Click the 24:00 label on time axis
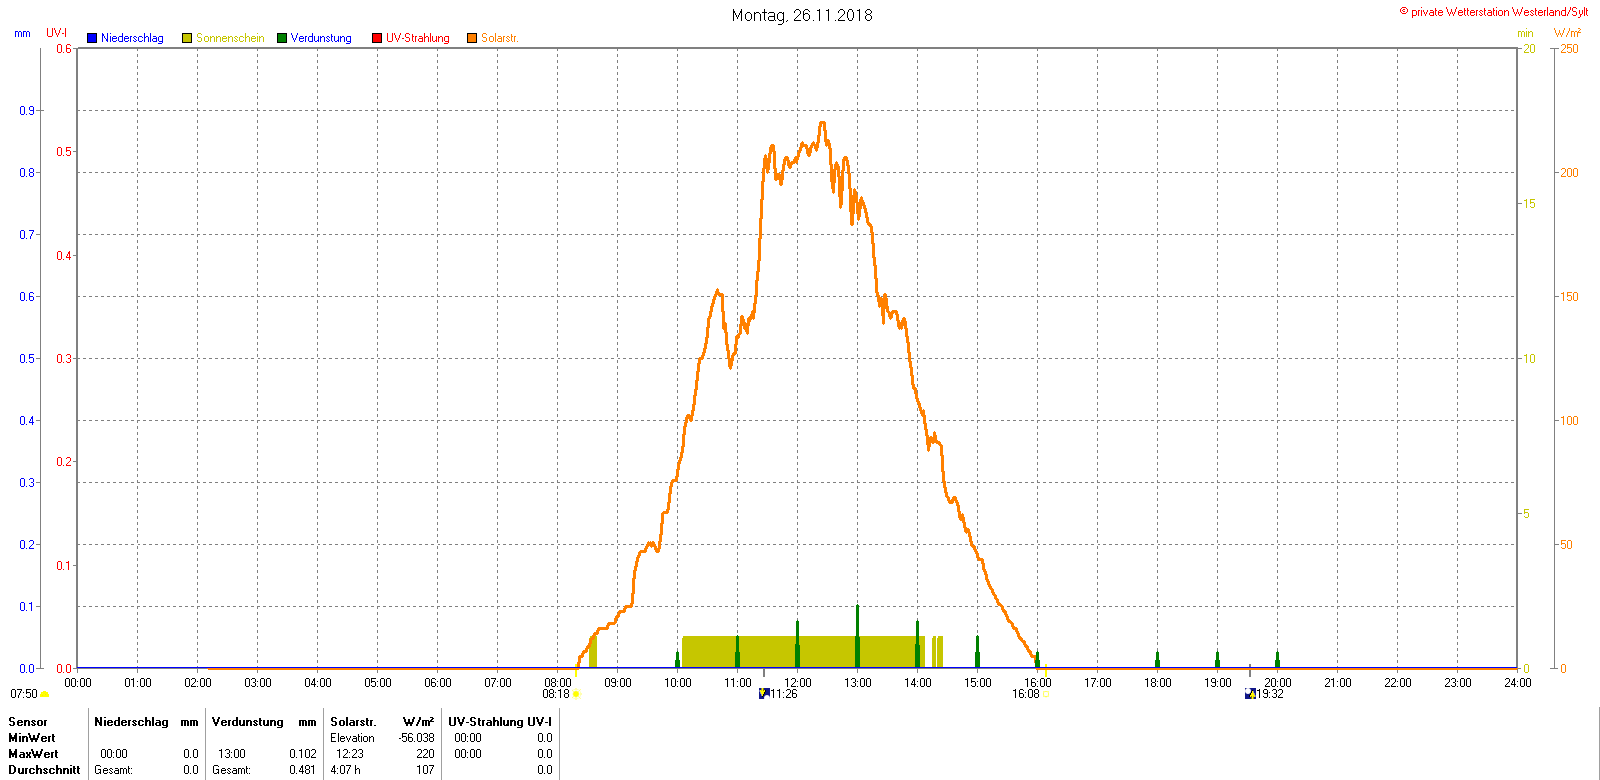Viewport: 1600px width, 780px height. click(x=1518, y=683)
